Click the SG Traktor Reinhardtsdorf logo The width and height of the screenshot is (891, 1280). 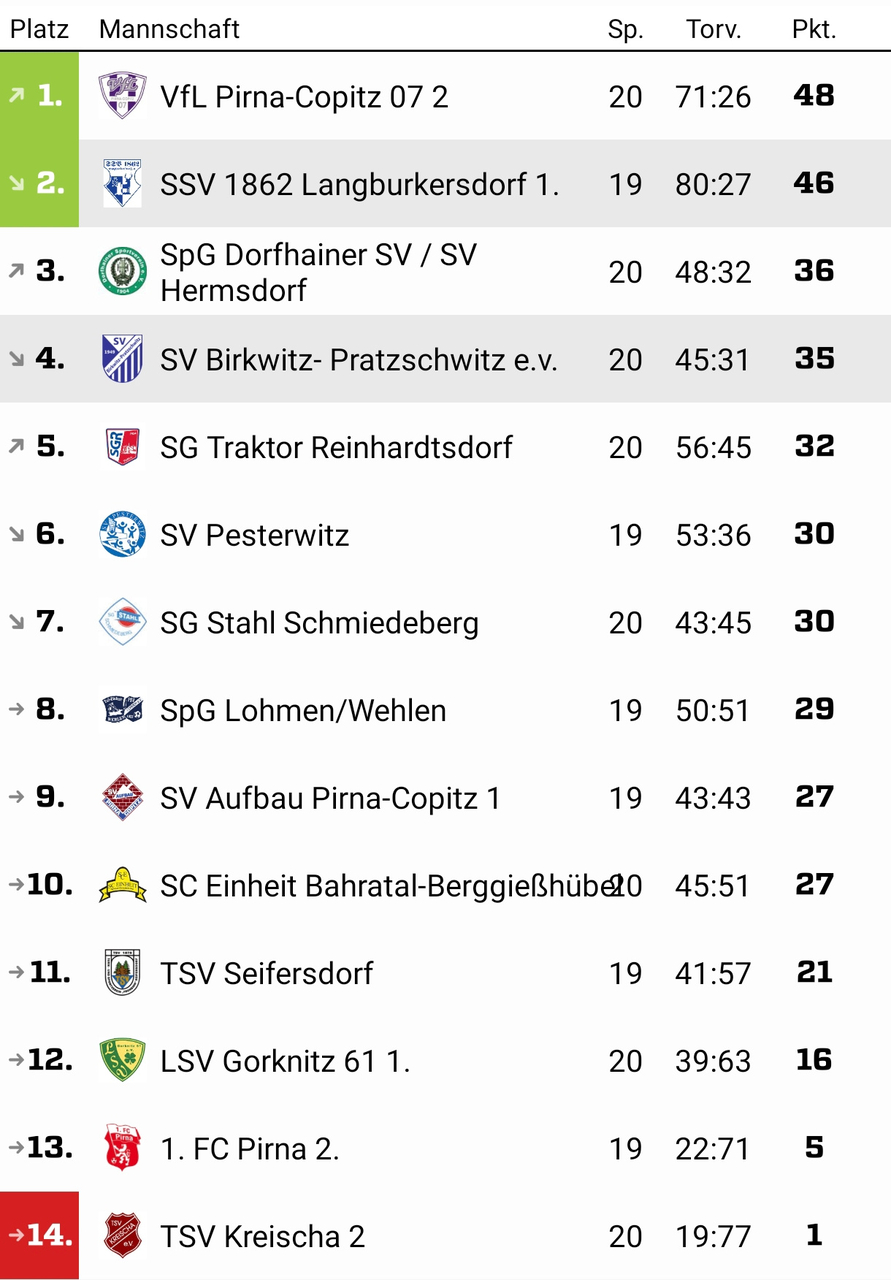122,447
